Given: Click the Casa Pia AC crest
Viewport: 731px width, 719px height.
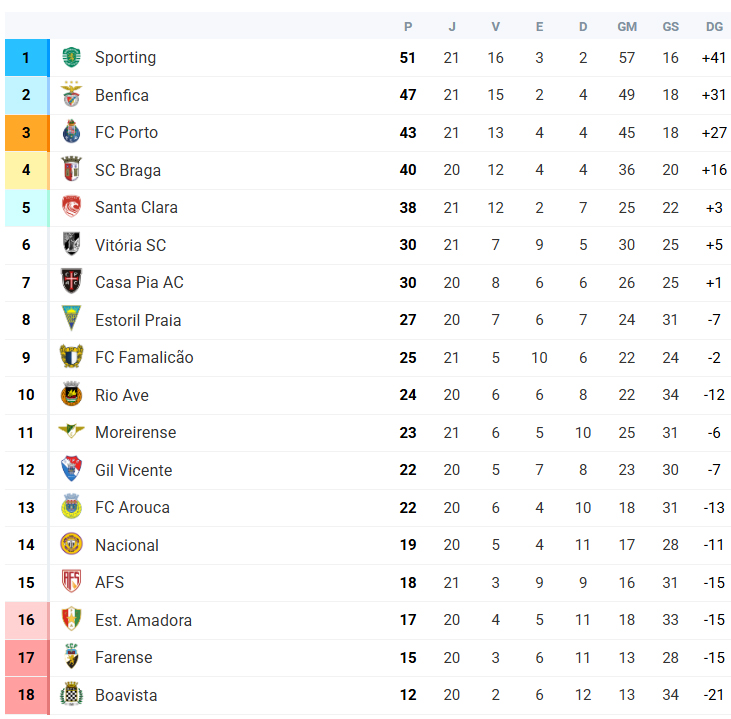Looking at the screenshot, I should point(71,281).
